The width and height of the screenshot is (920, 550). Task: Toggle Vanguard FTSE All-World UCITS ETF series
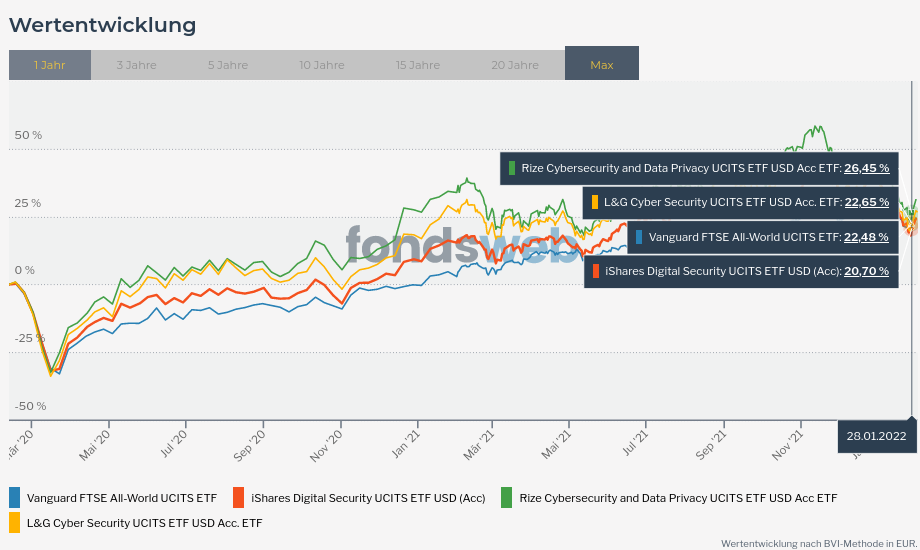[x=121, y=498]
